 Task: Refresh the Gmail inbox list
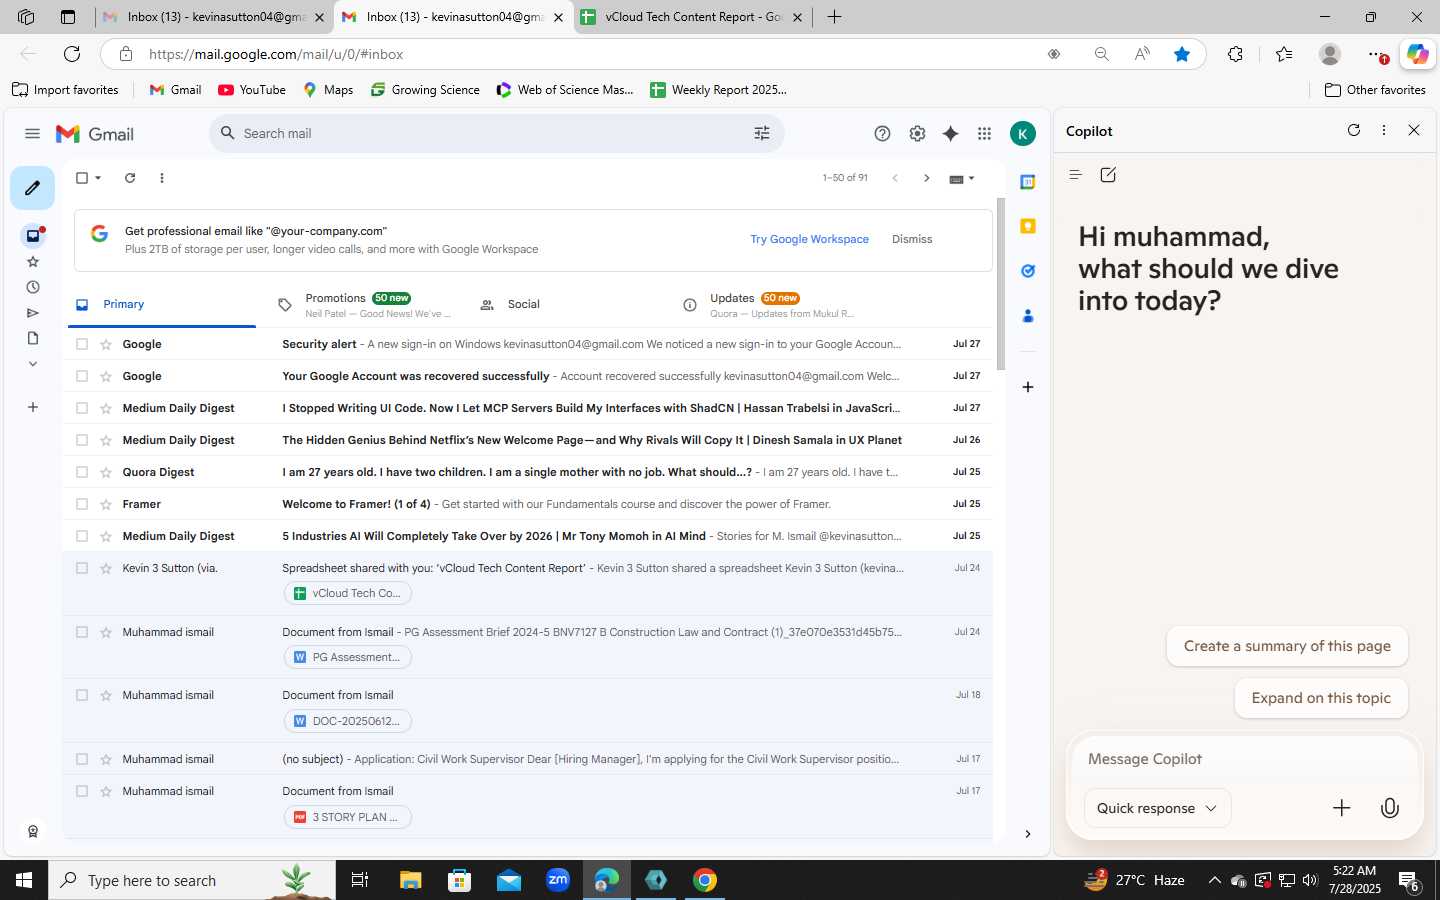coord(130,178)
